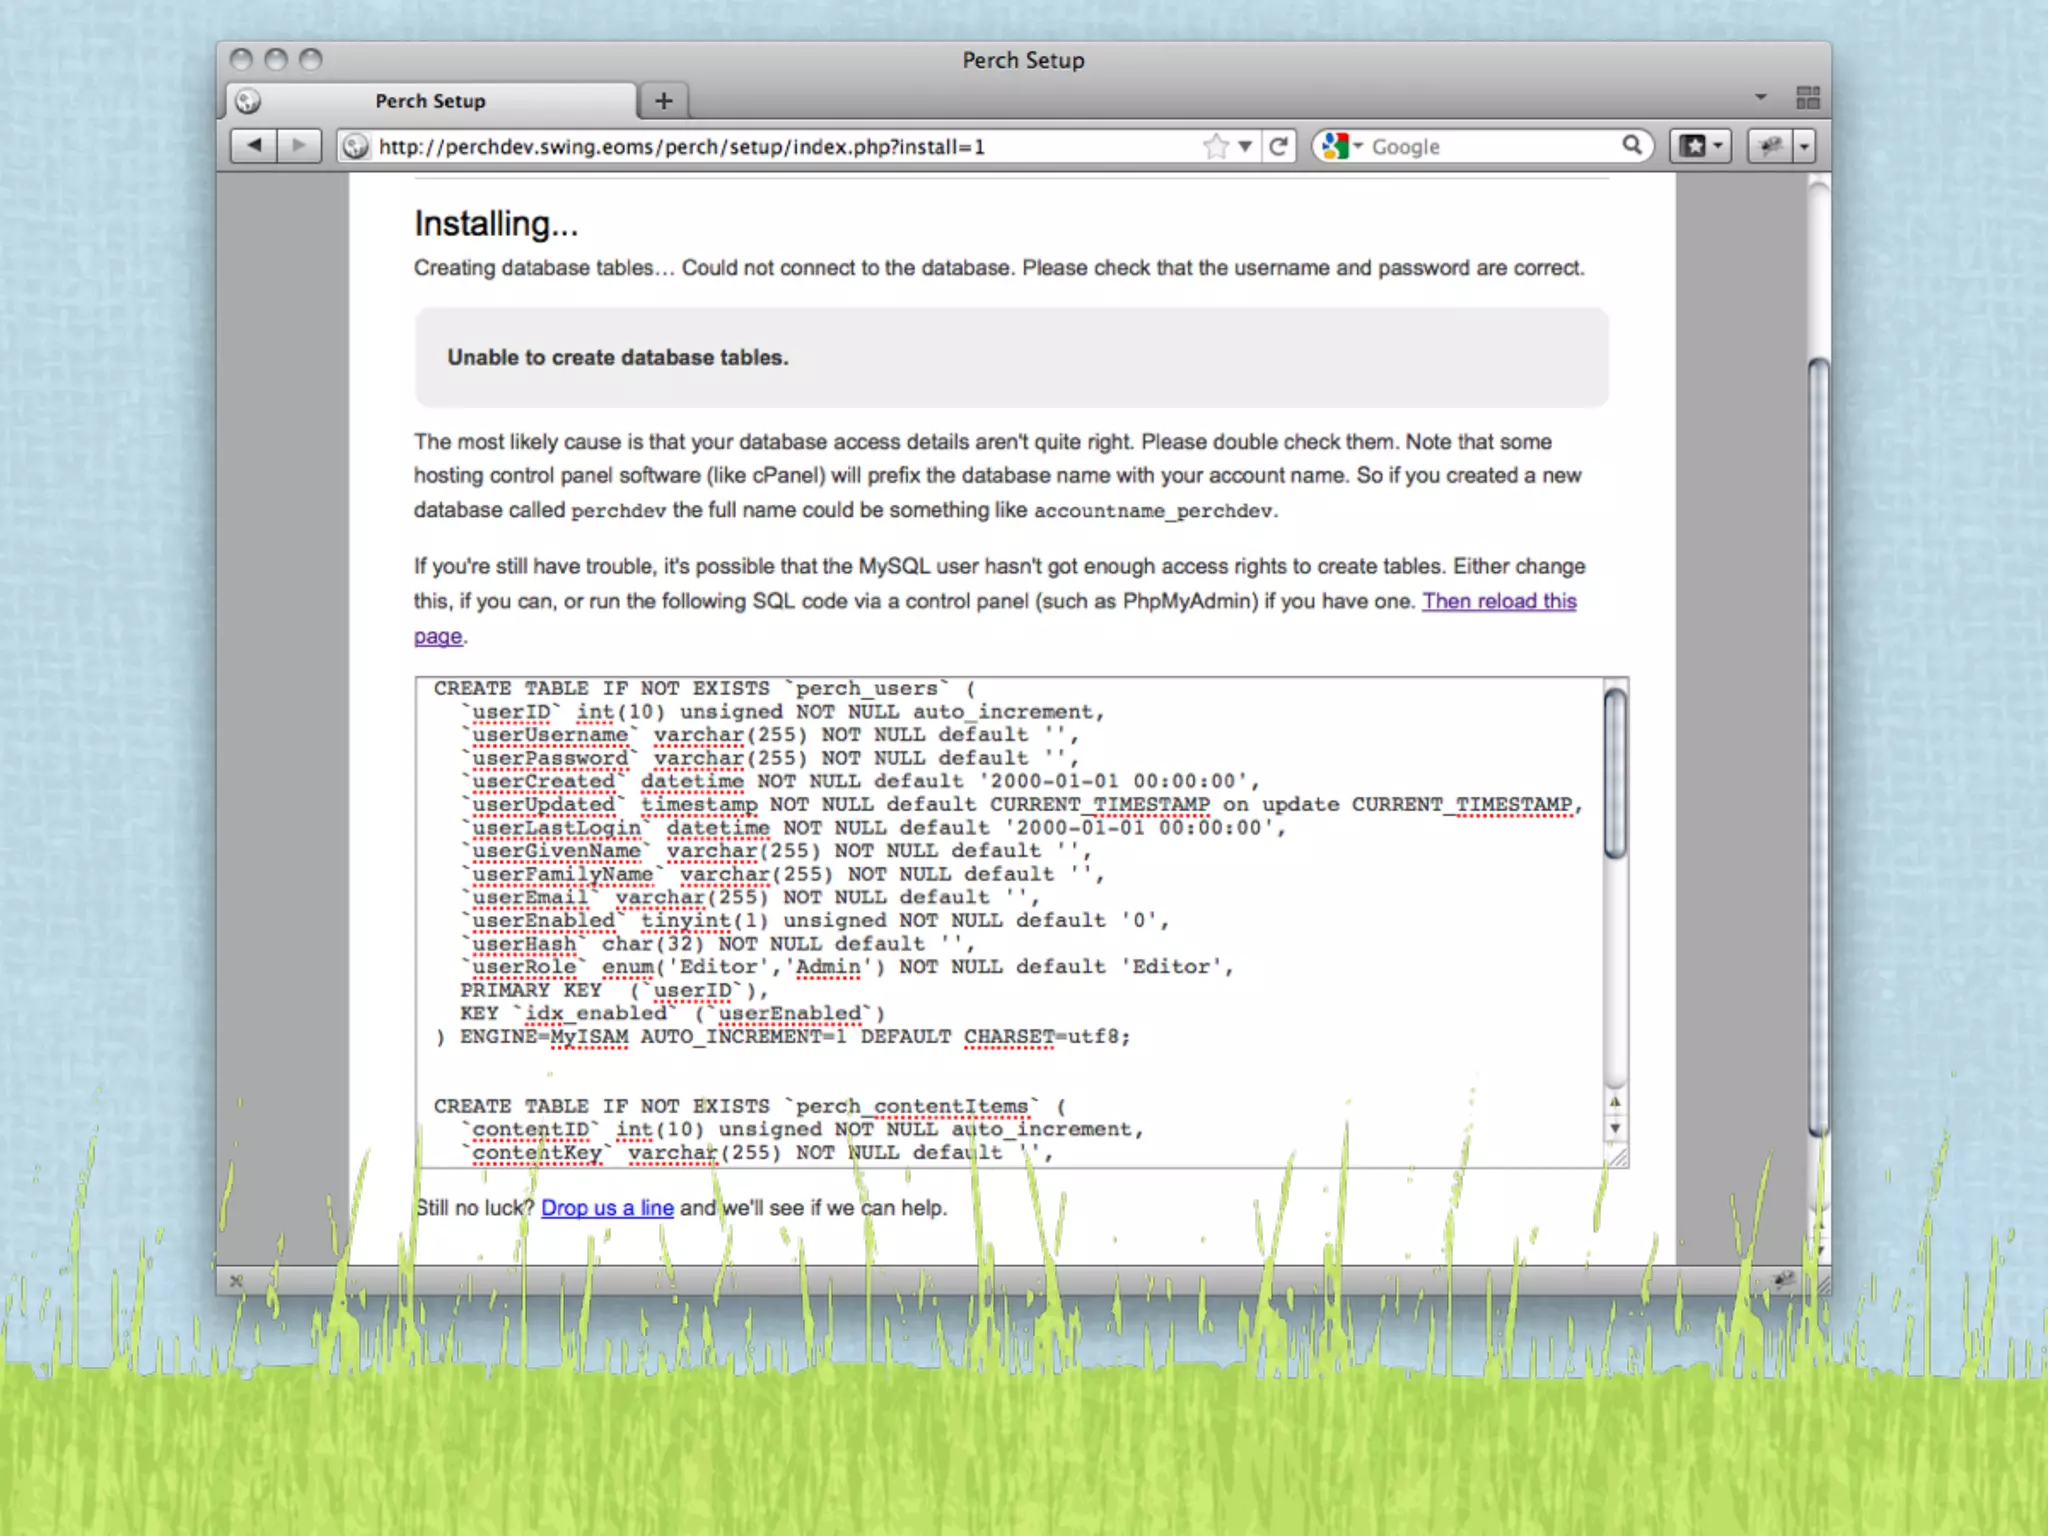Click the search magnifying glass icon

tap(1632, 146)
